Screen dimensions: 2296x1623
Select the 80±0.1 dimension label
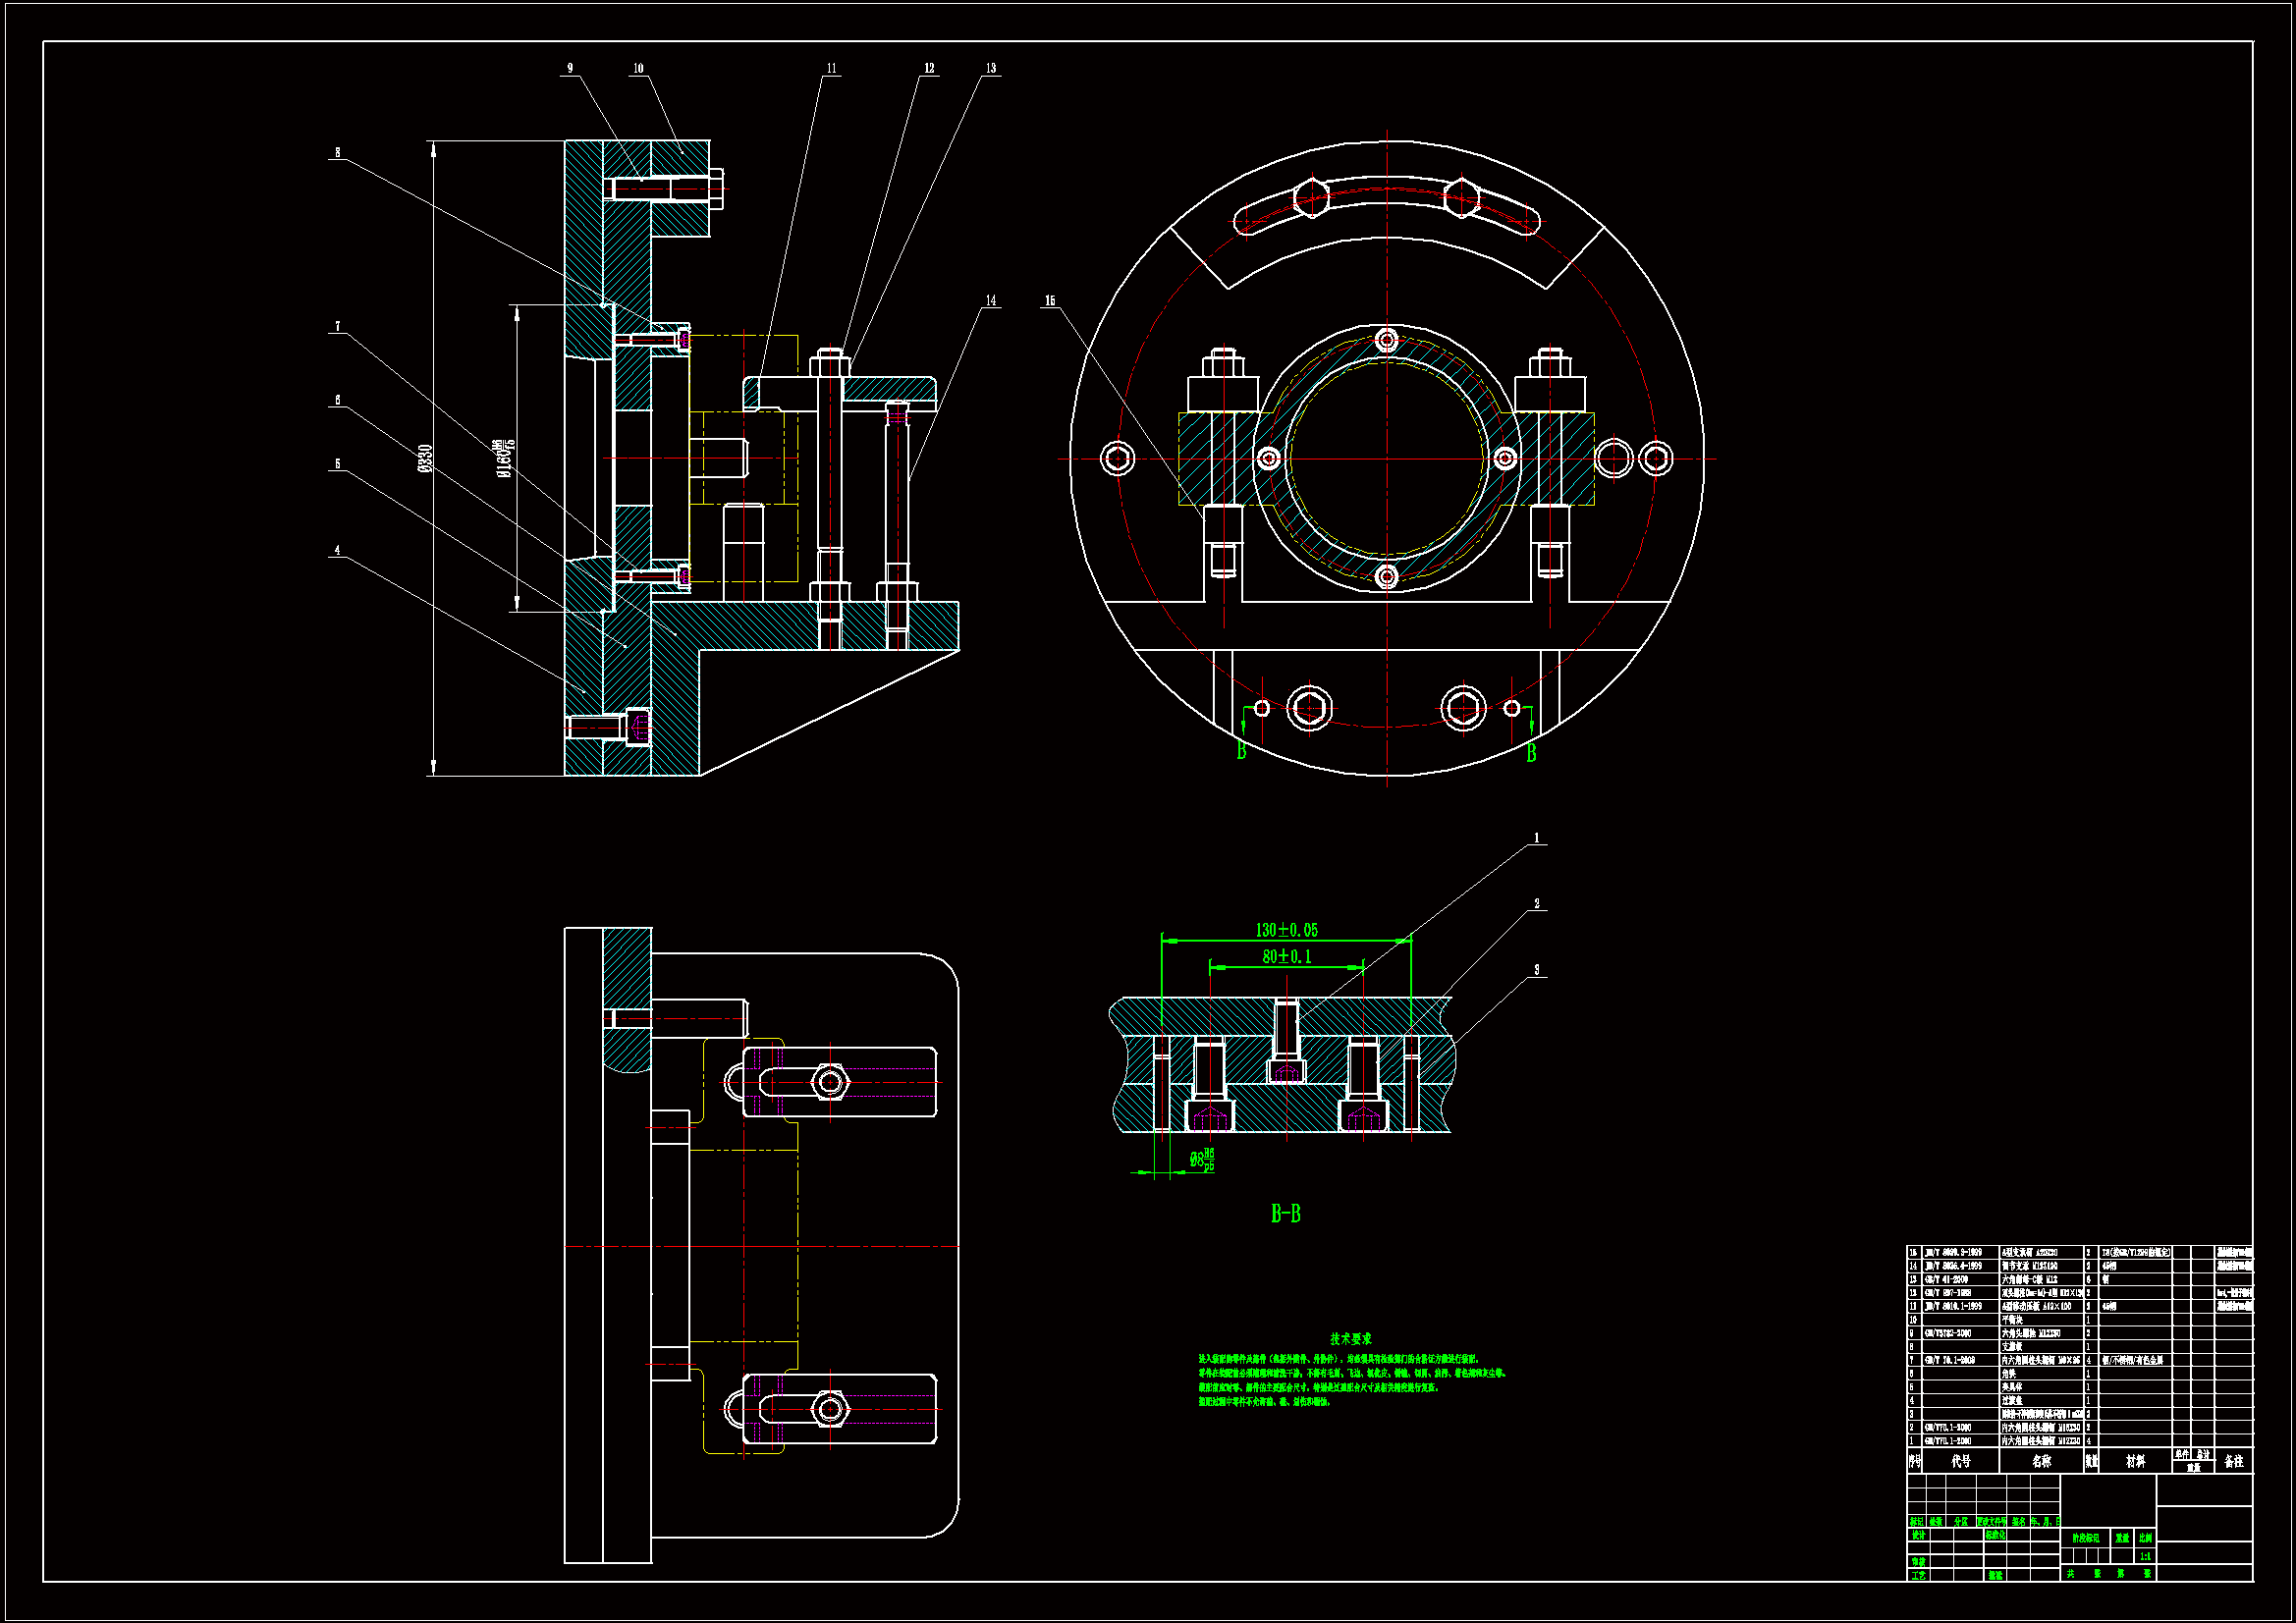tap(1286, 957)
